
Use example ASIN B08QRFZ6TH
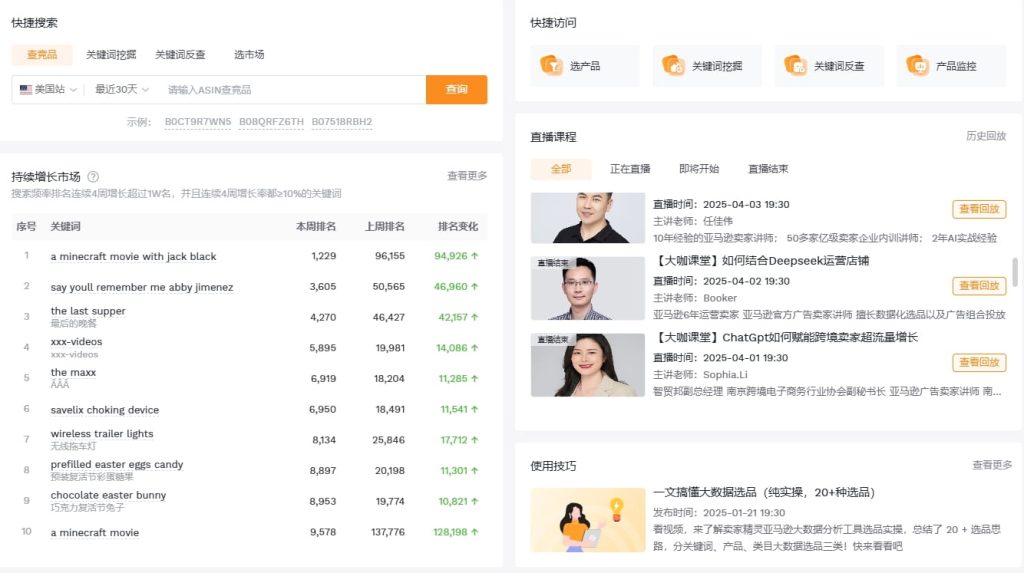tap(271, 122)
